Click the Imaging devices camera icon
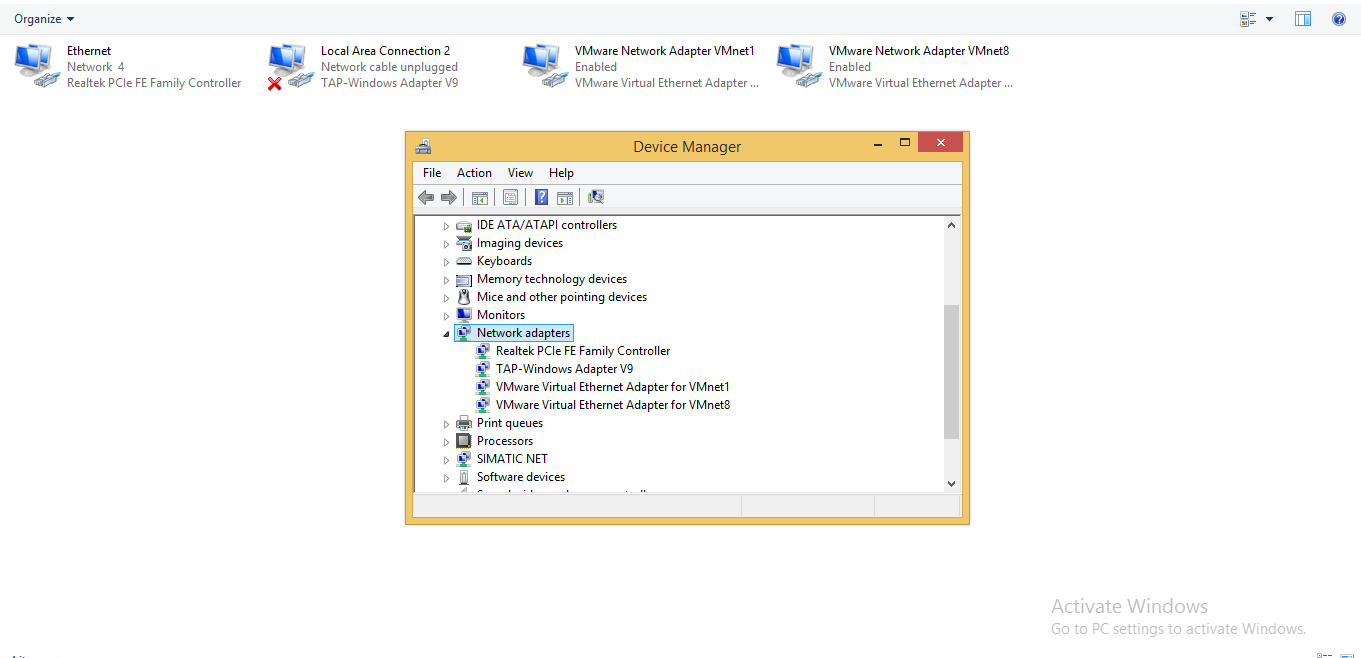 pyautogui.click(x=464, y=243)
